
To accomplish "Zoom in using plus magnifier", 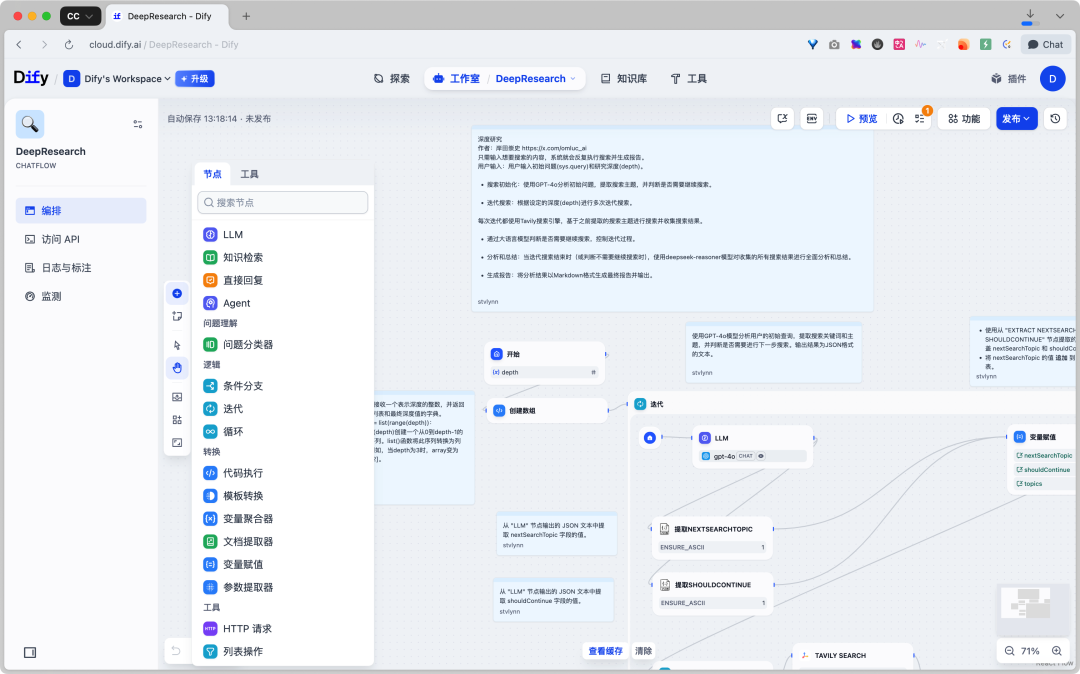I will (x=1056, y=651).
